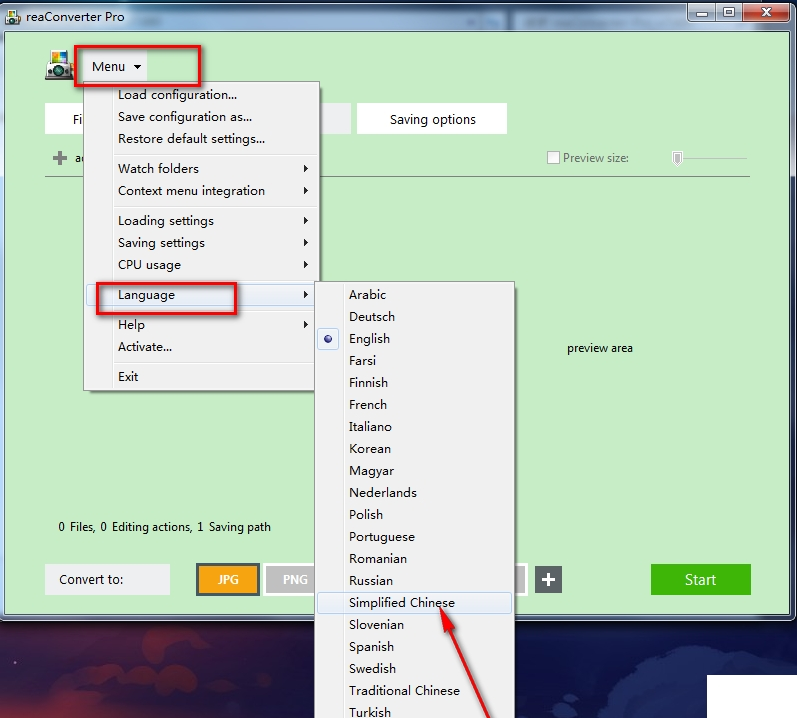797x718 pixels.
Task: Choose Russian from language list
Action: [x=414, y=581]
